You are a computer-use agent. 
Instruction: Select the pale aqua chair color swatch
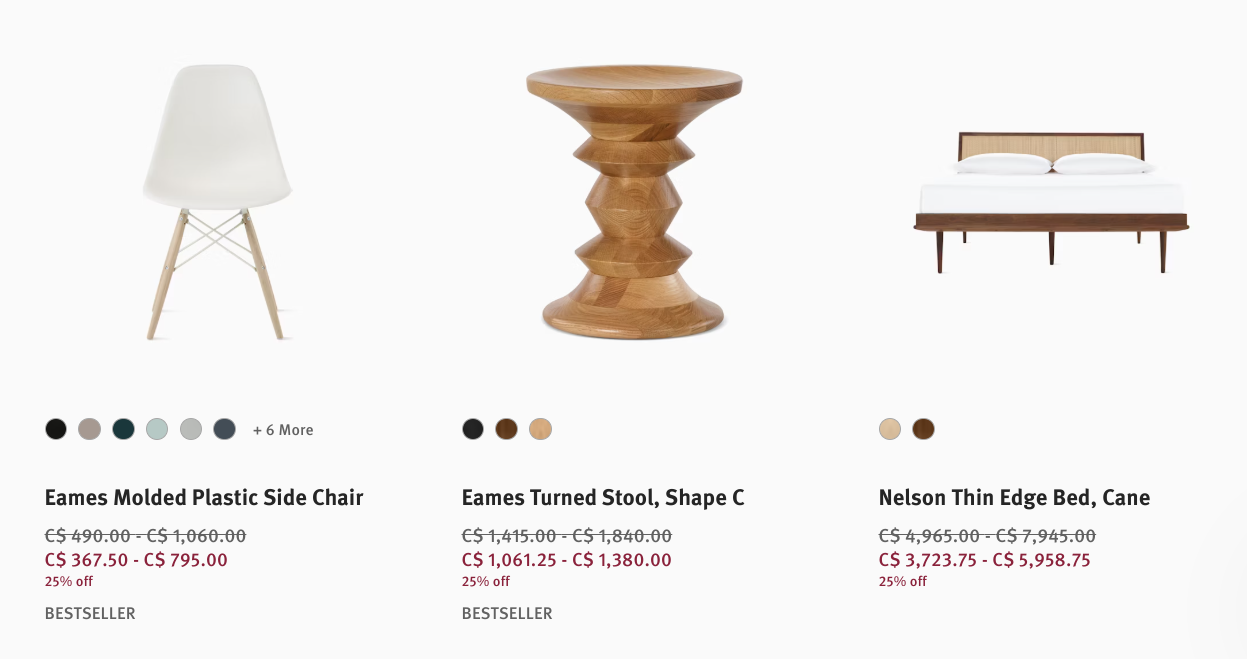coord(157,429)
